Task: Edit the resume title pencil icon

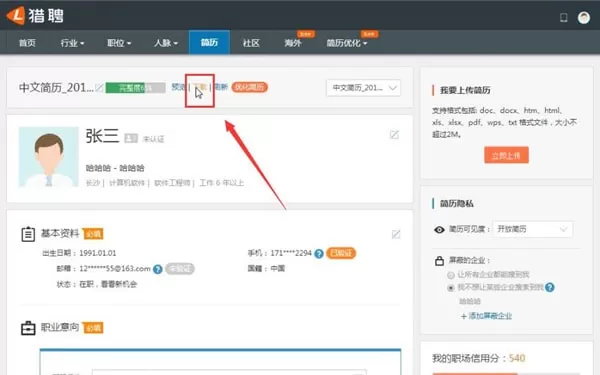Action: 99,88
